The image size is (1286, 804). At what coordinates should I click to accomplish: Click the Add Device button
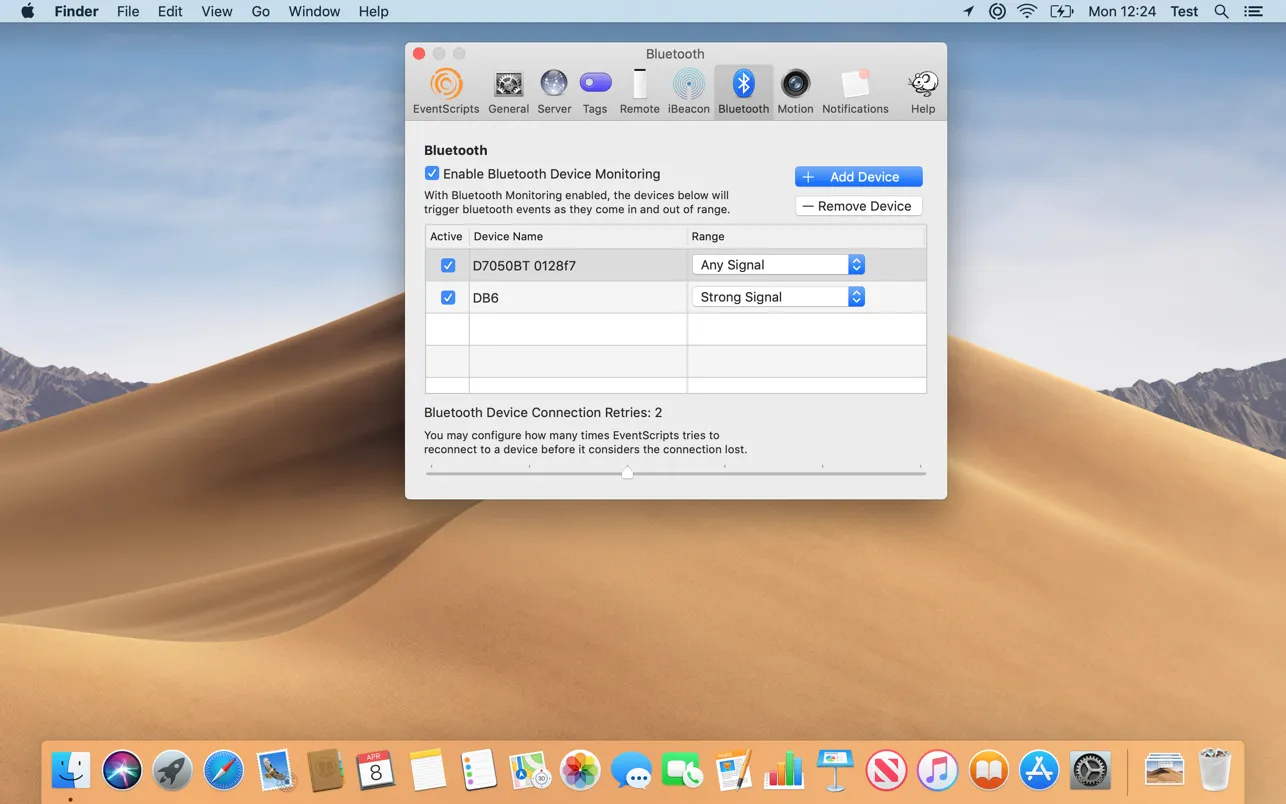click(x=858, y=177)
